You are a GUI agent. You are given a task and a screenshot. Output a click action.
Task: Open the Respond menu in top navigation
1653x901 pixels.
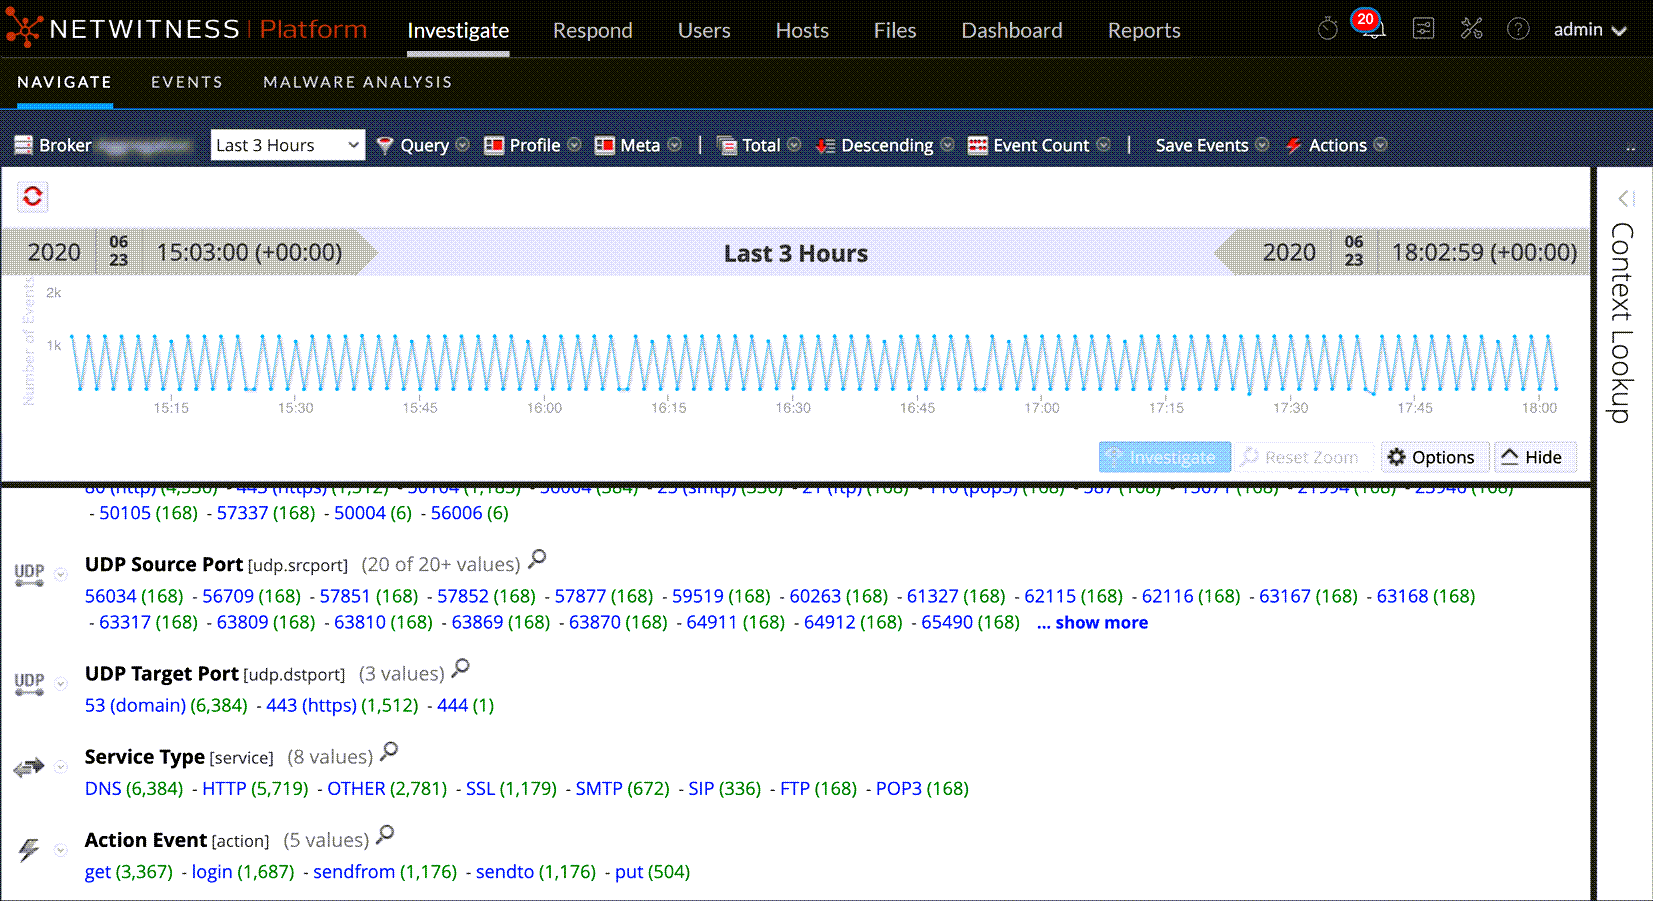coord(592,31)
